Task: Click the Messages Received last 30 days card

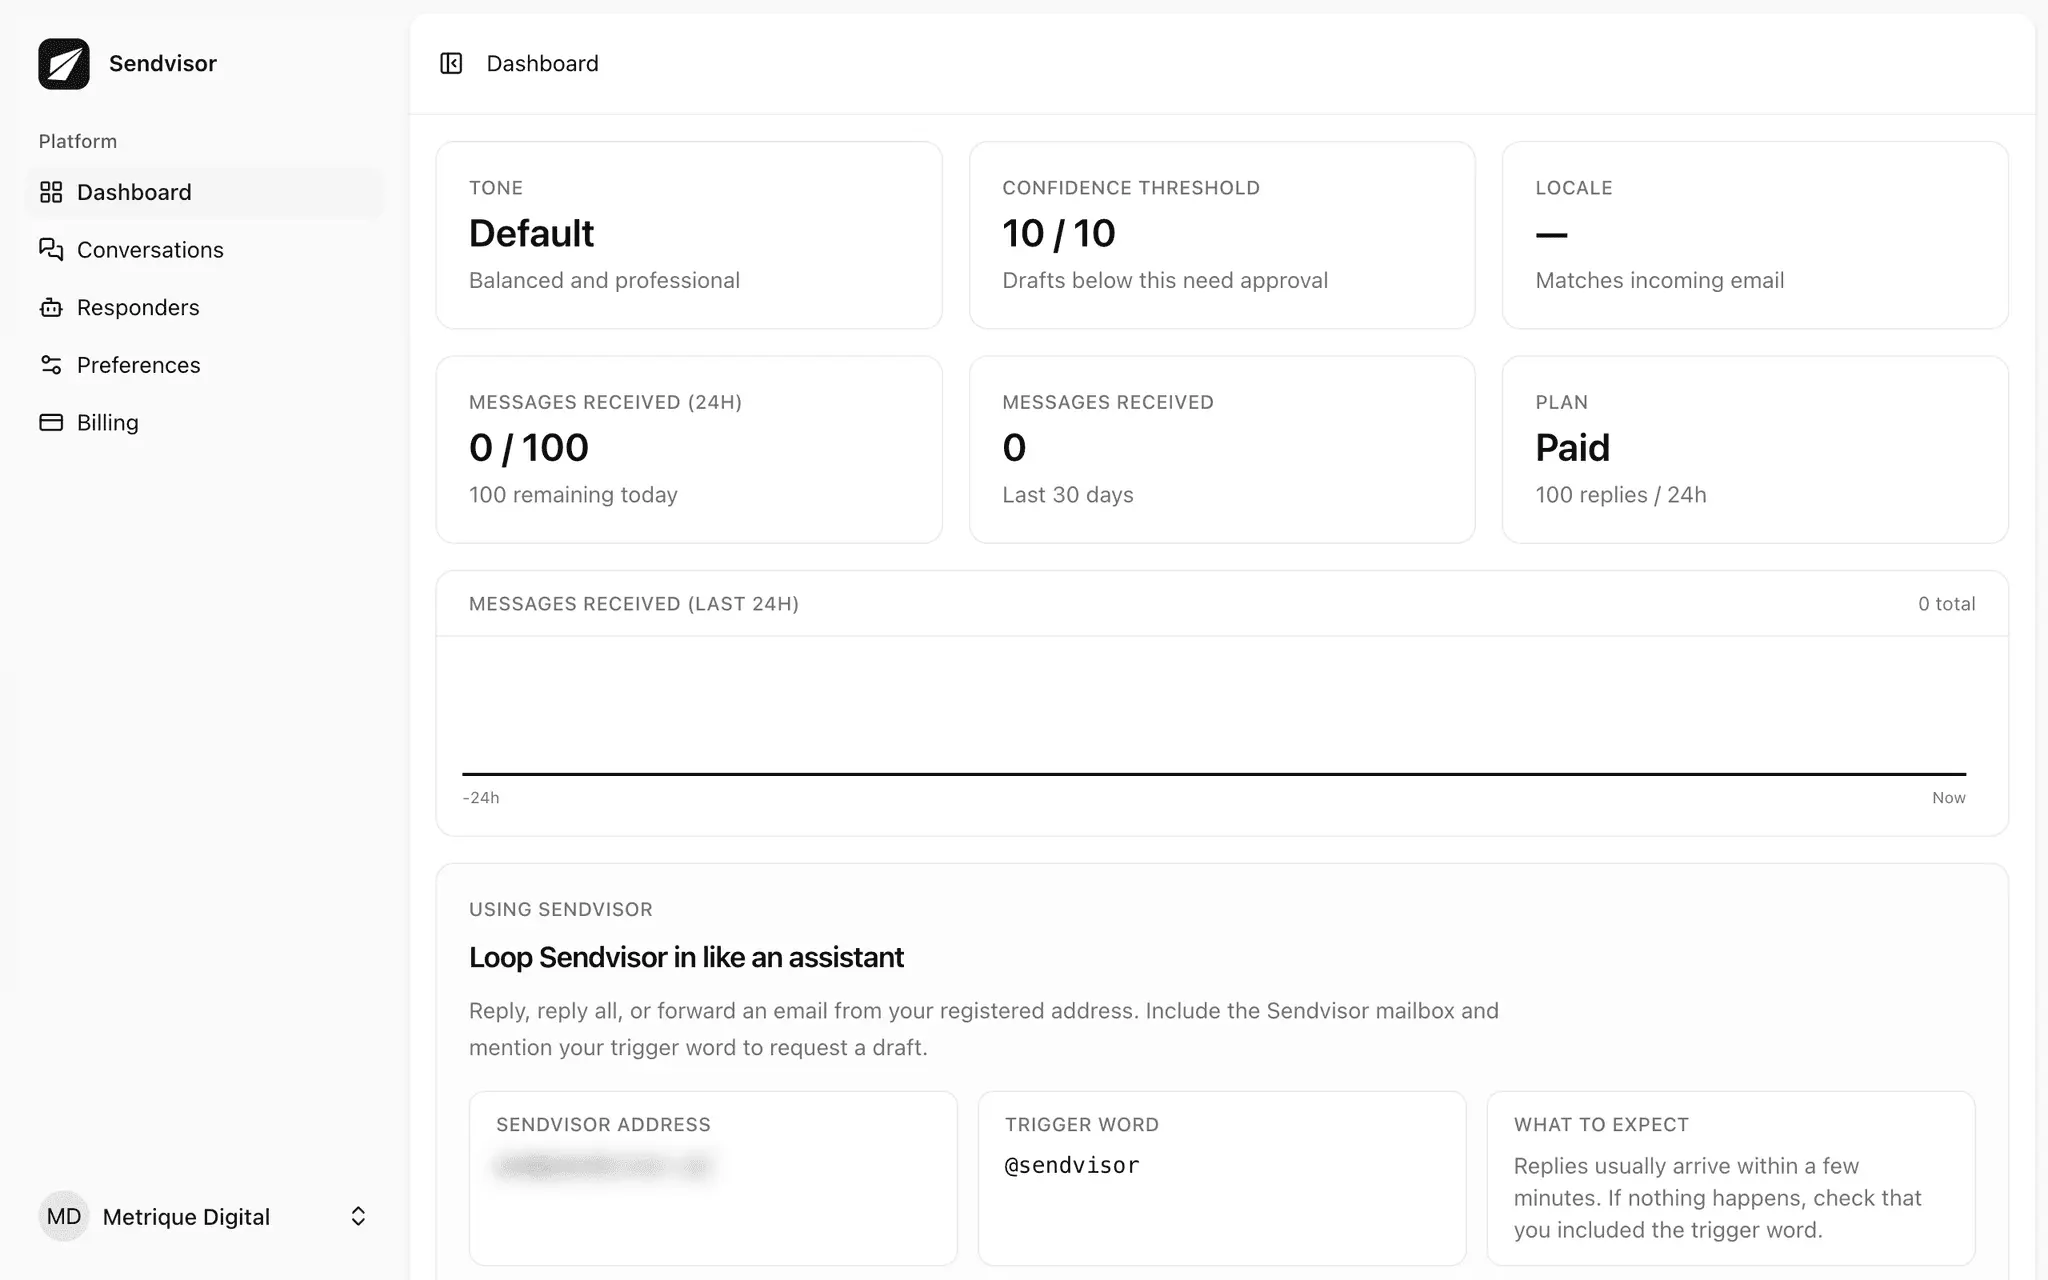Action: pyautogui.click(x=1222, y=450)
